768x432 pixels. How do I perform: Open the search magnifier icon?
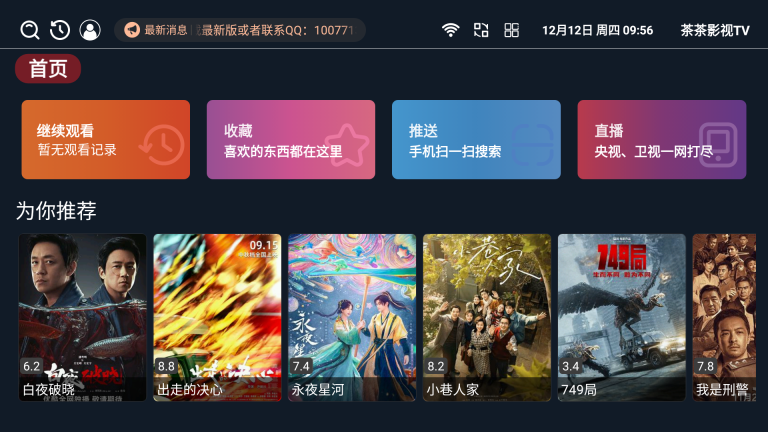pos(29,30)
